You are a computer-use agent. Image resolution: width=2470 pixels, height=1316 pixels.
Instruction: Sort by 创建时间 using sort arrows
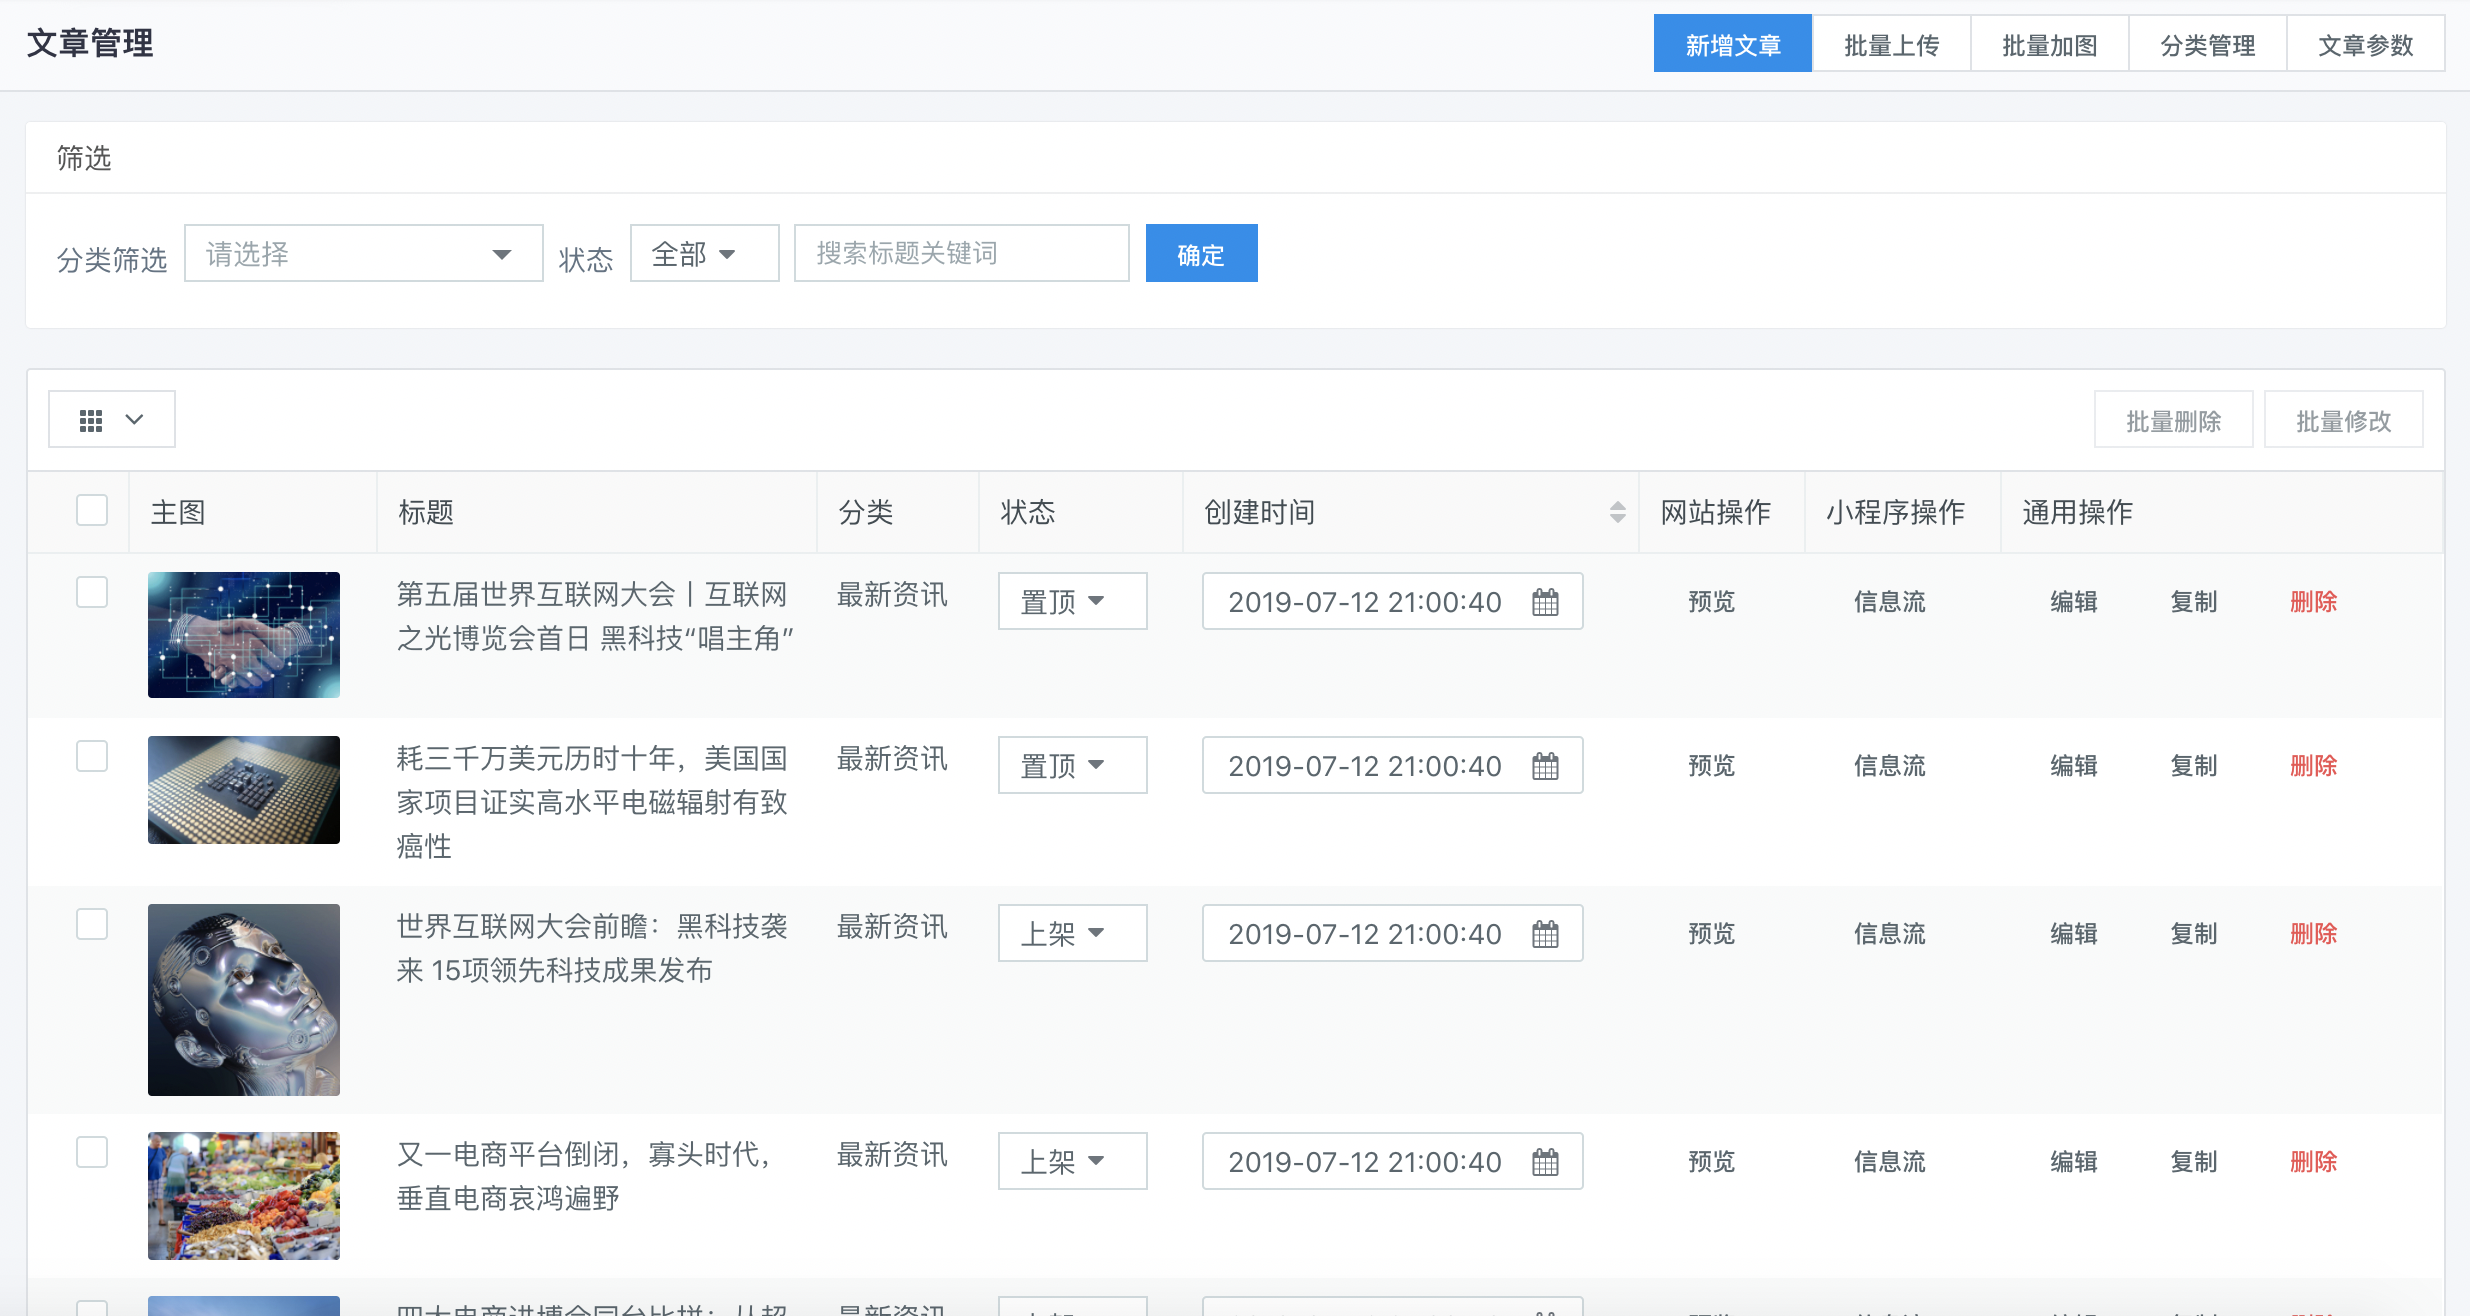tap(1617, 512)
